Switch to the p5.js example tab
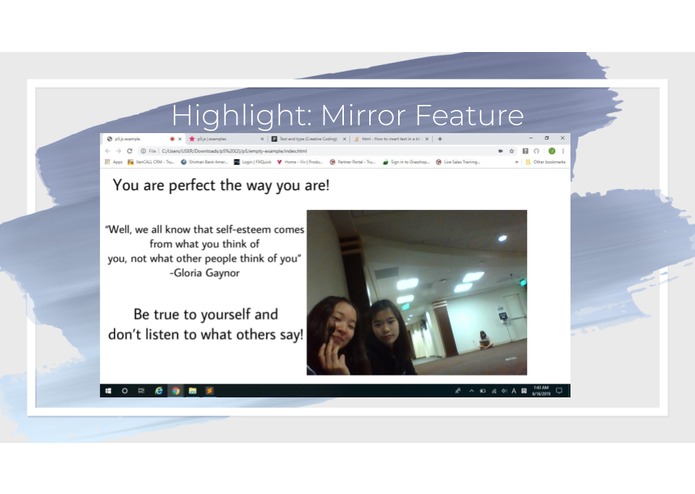695x494 pixels. click(x=142, y=139)
